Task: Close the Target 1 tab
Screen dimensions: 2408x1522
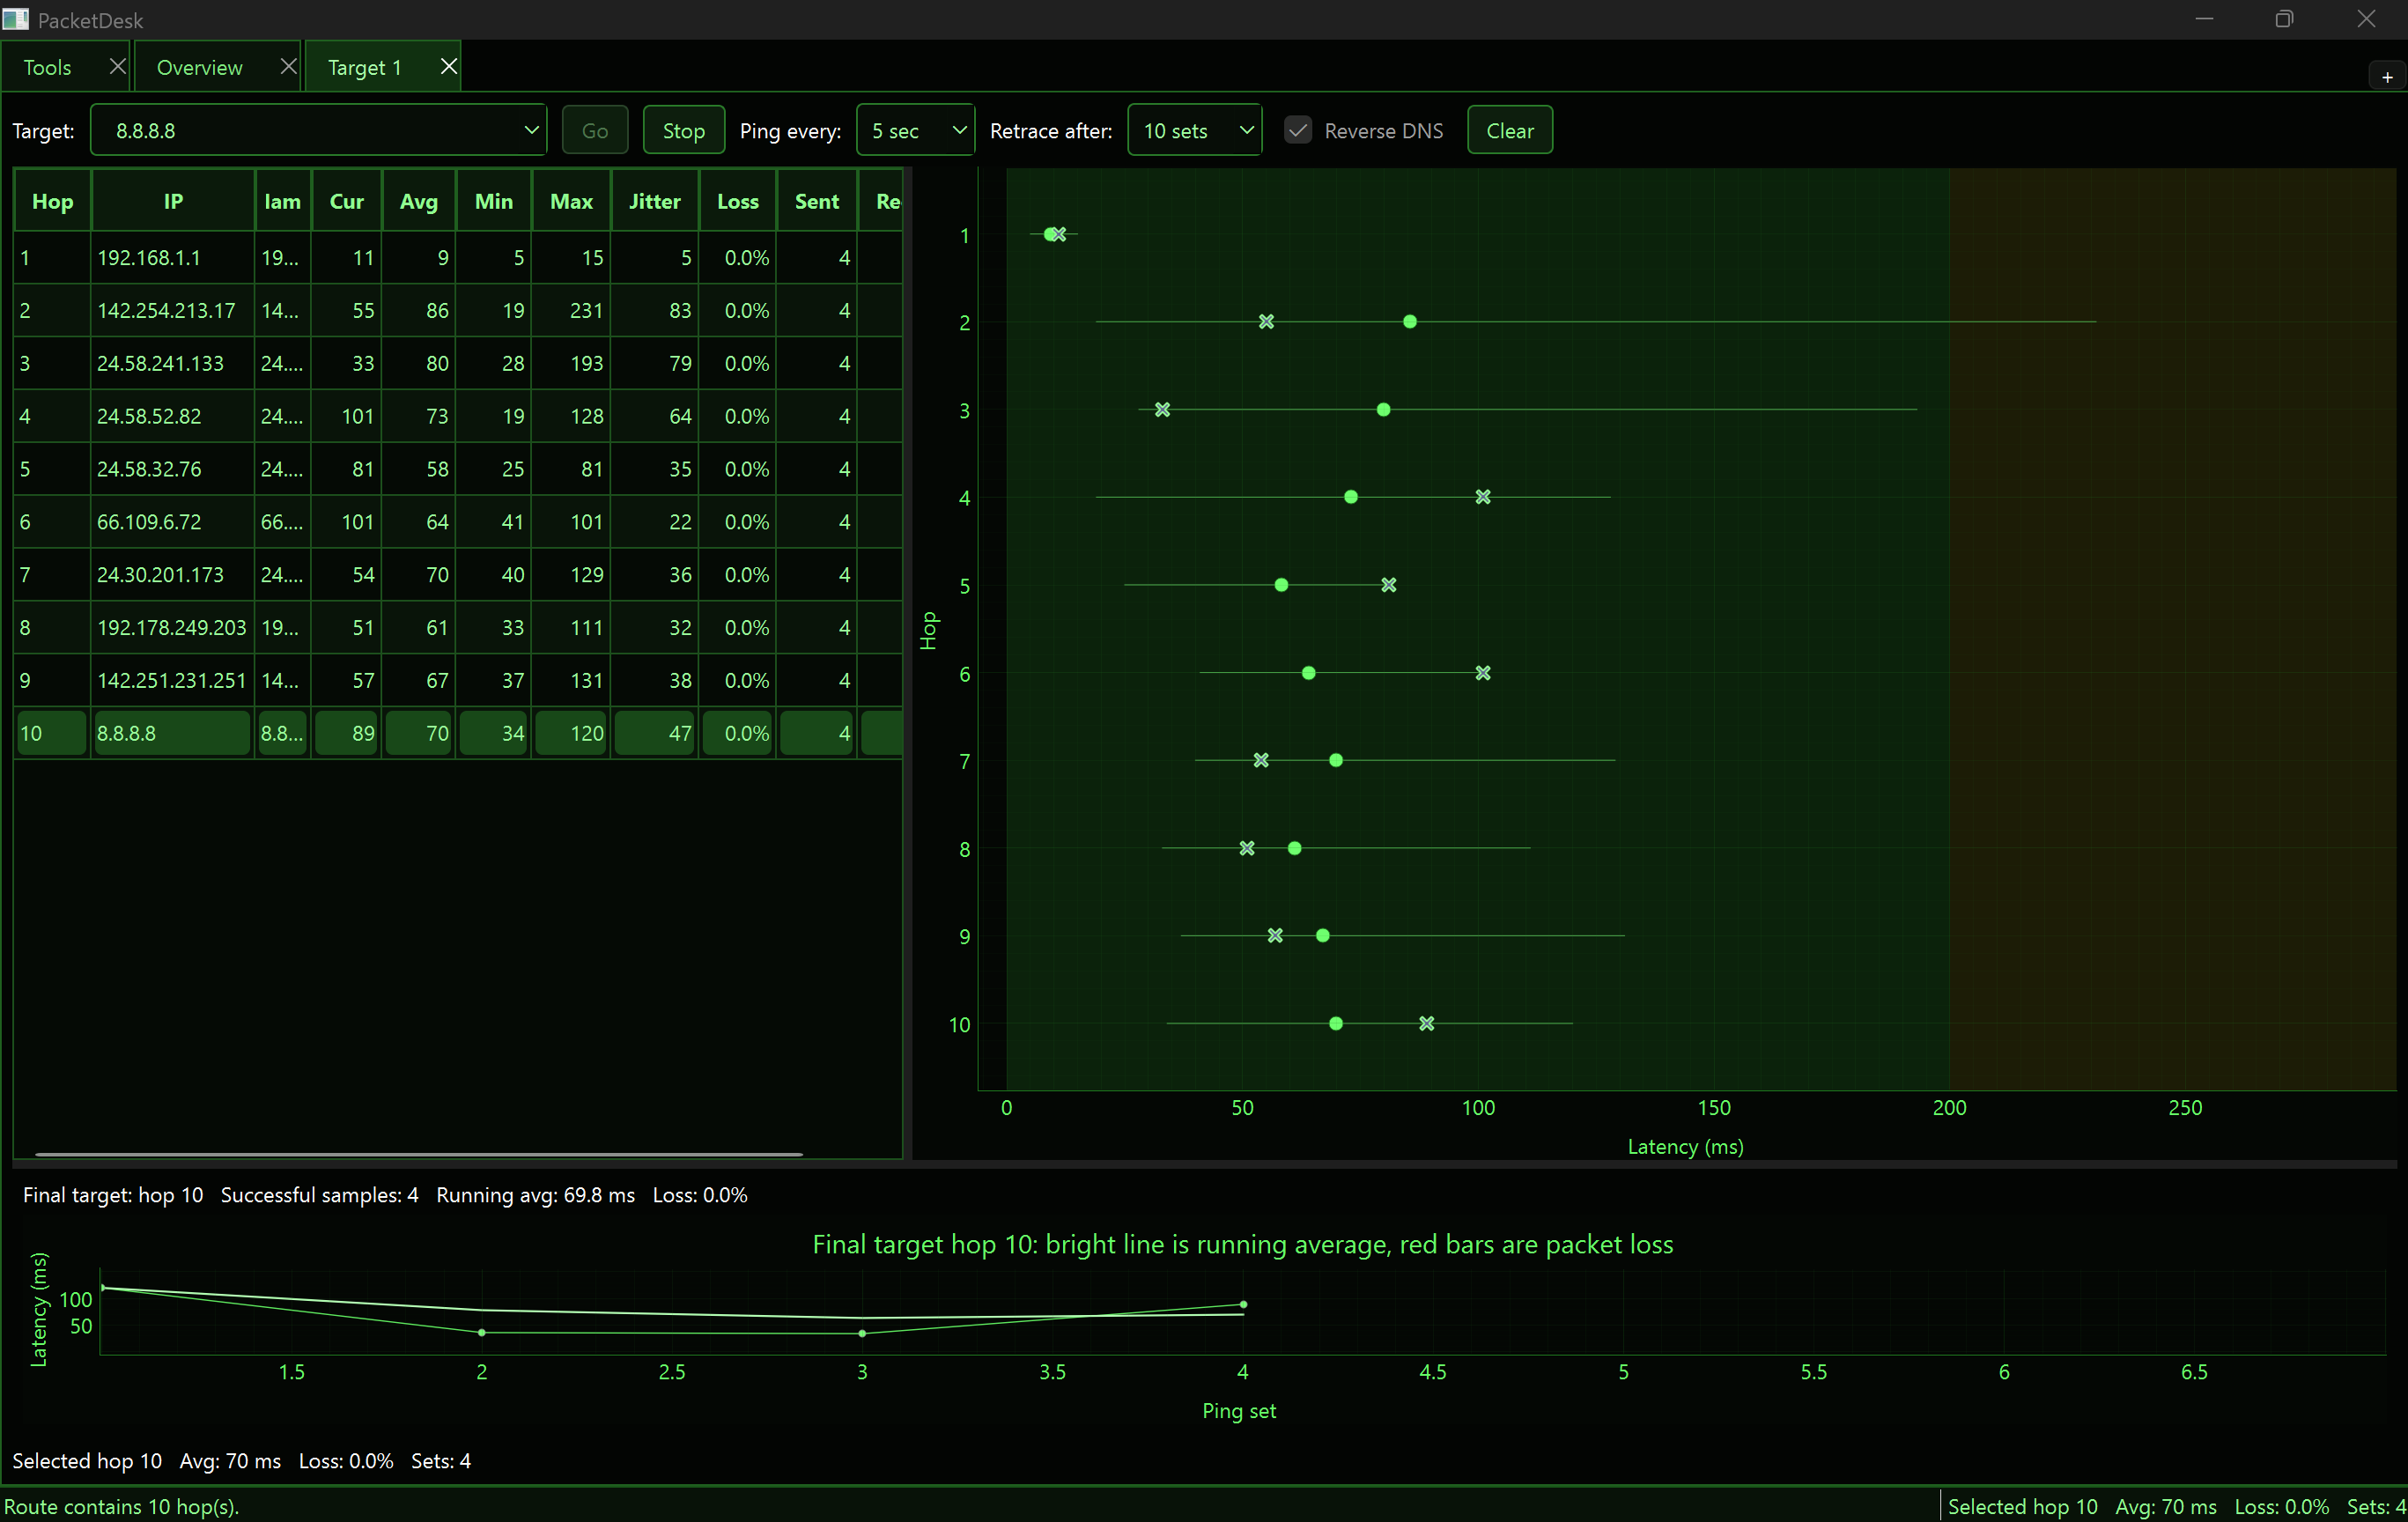Action: [449, 66]
